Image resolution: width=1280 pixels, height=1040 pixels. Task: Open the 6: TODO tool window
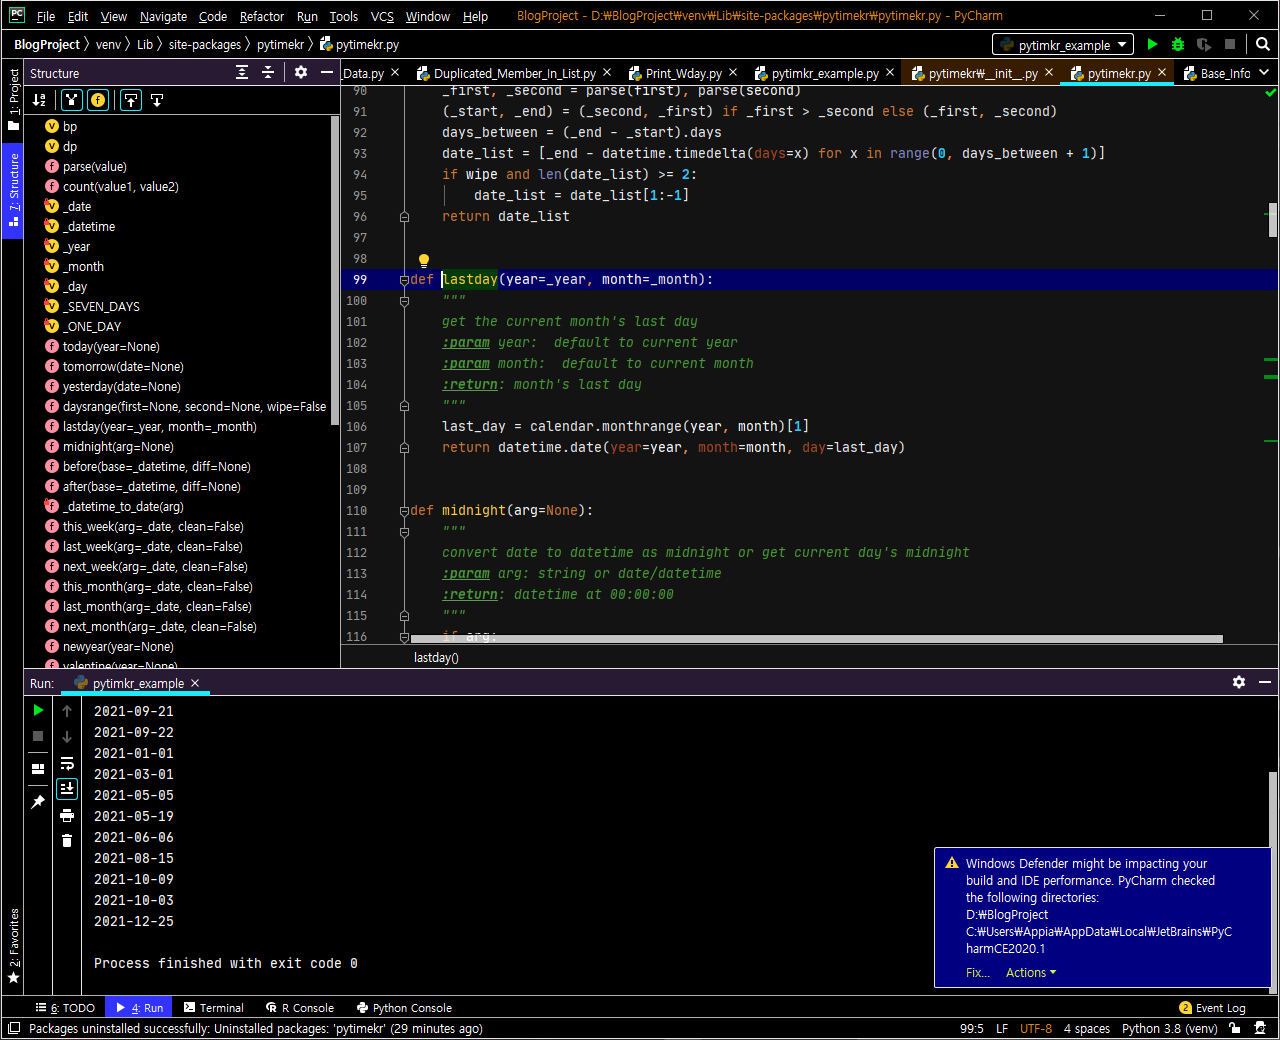[x=65, y=1008]
